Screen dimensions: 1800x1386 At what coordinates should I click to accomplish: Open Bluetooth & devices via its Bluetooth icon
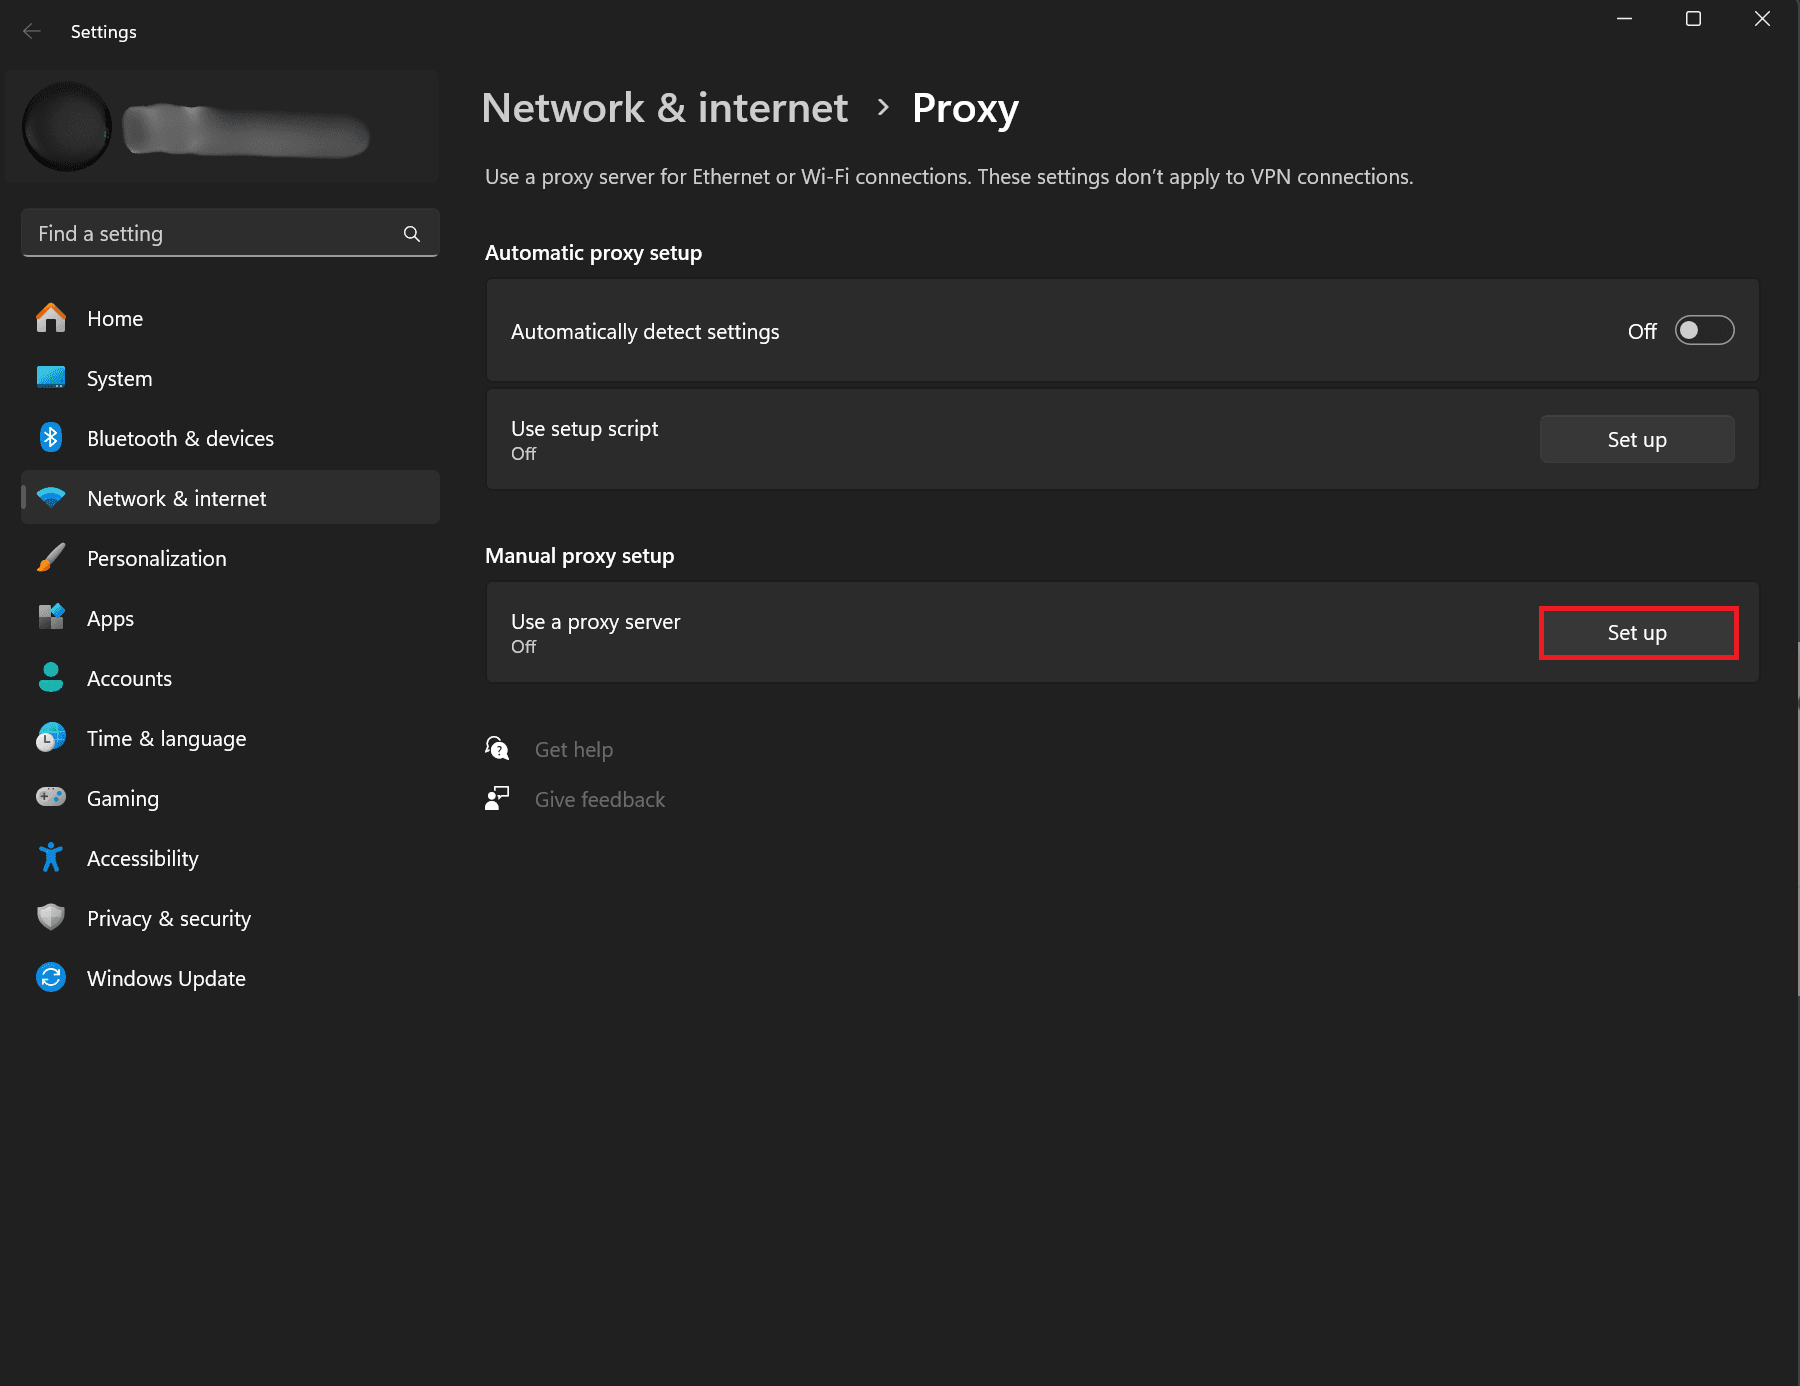coord(50,437)
